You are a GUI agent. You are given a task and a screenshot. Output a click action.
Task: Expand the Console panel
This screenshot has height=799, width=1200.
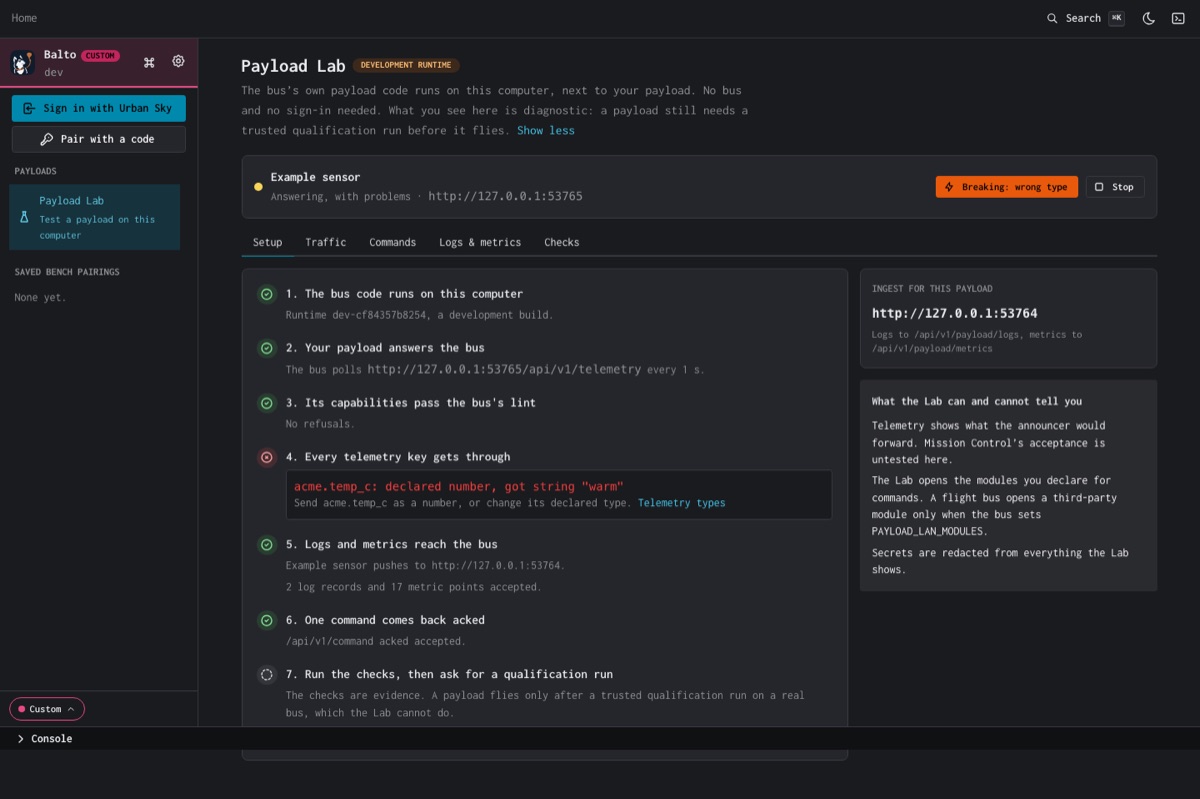(x=45, y=739)
